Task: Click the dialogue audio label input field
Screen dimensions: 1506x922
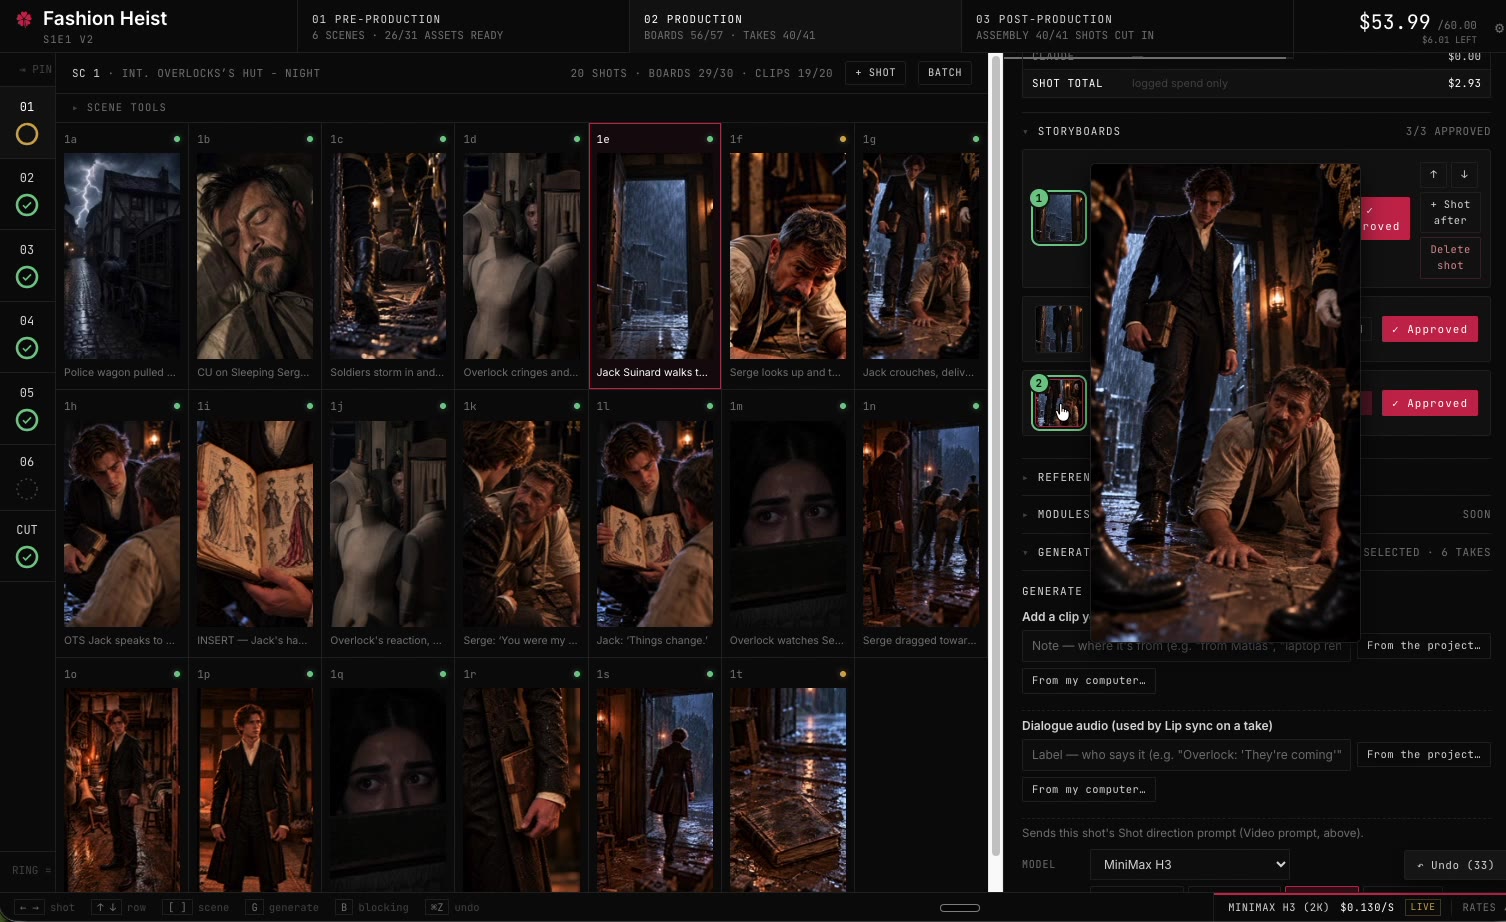Action: pos(1186,754)
